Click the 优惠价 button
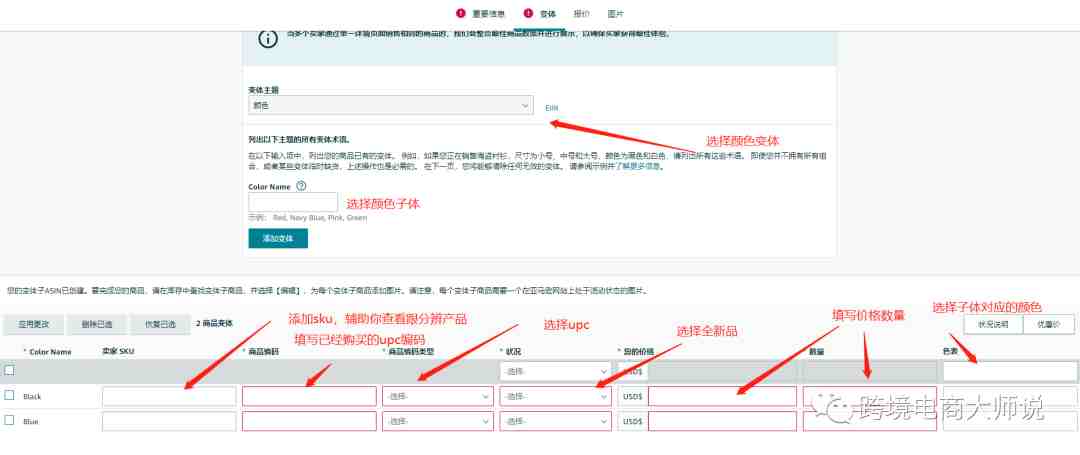Screen dimensions: 1080x455 click(1050, 324)
